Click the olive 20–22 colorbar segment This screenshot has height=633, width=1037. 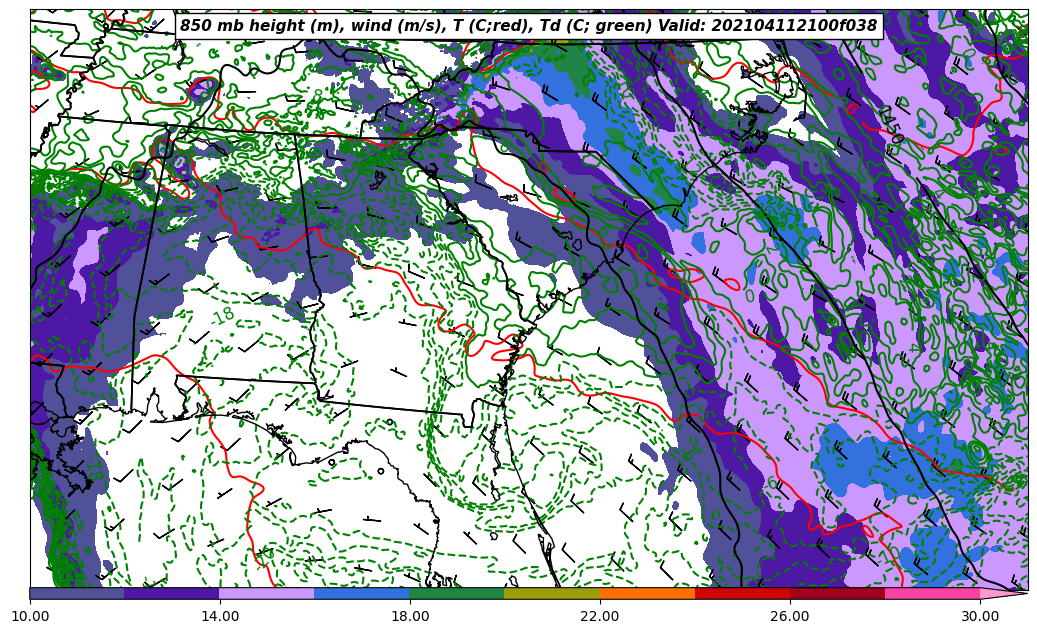(x=552, y=593)
